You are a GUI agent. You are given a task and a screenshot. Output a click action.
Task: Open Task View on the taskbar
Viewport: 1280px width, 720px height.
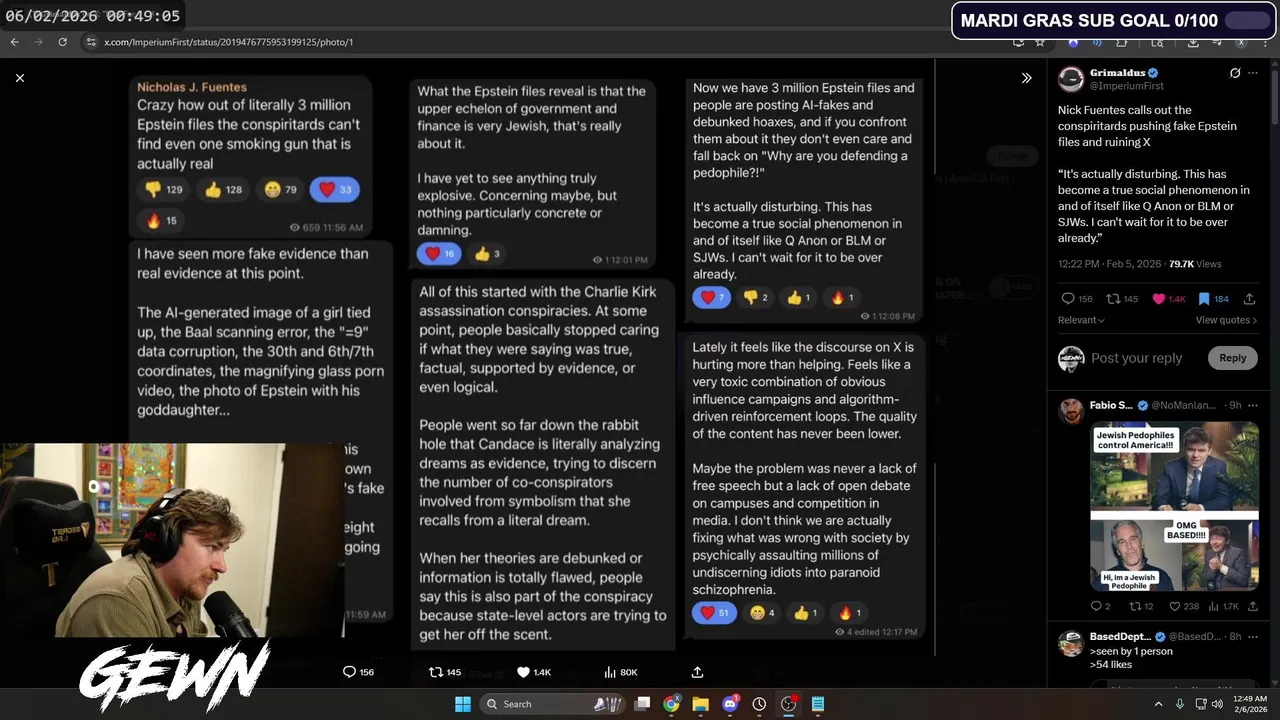pyautogui.click(x=642, y=704)
